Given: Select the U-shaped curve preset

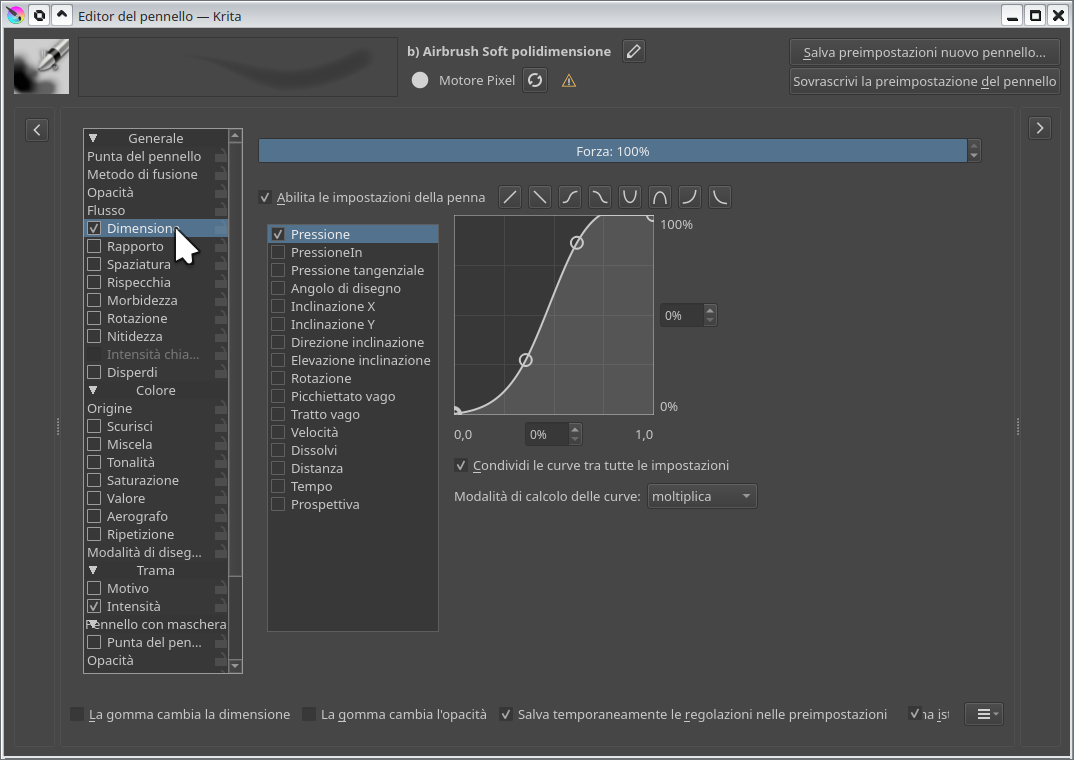Looking at the screenshot, I should pos(629,197).
